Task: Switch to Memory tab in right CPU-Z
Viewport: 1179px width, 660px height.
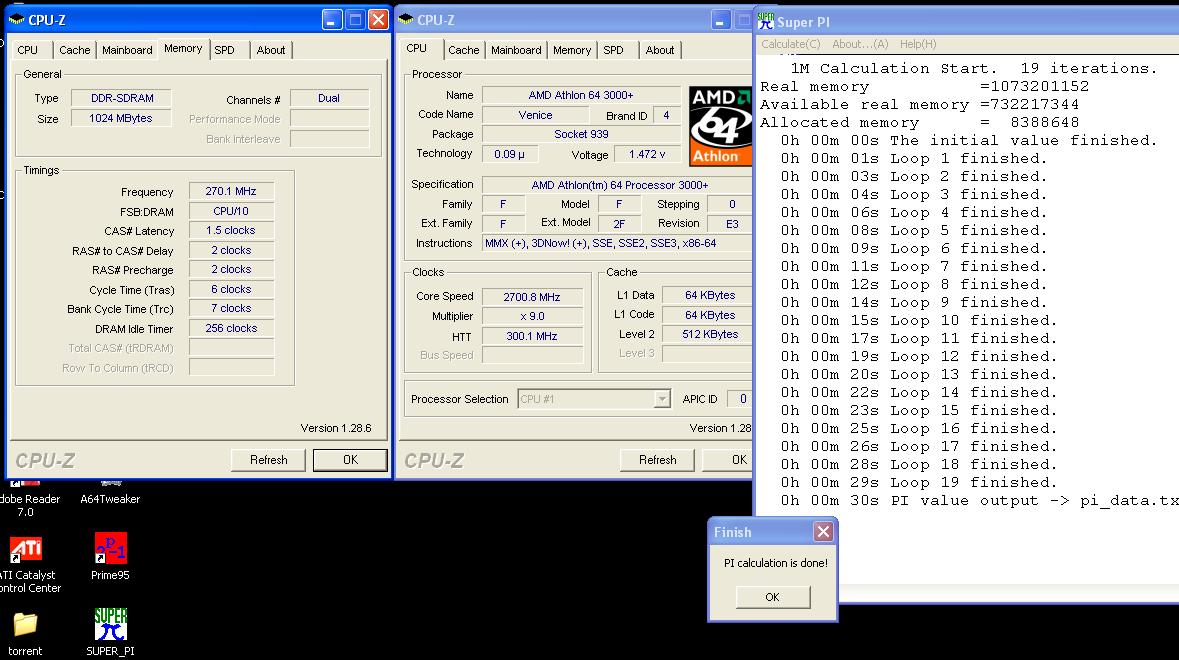Action: pos(571,50)
